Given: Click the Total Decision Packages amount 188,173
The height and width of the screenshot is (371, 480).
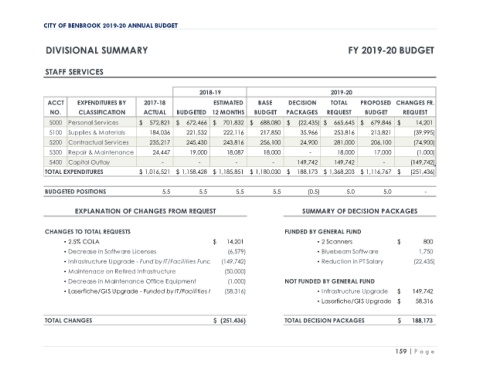Looking at the screenshot, I should 422,321.
